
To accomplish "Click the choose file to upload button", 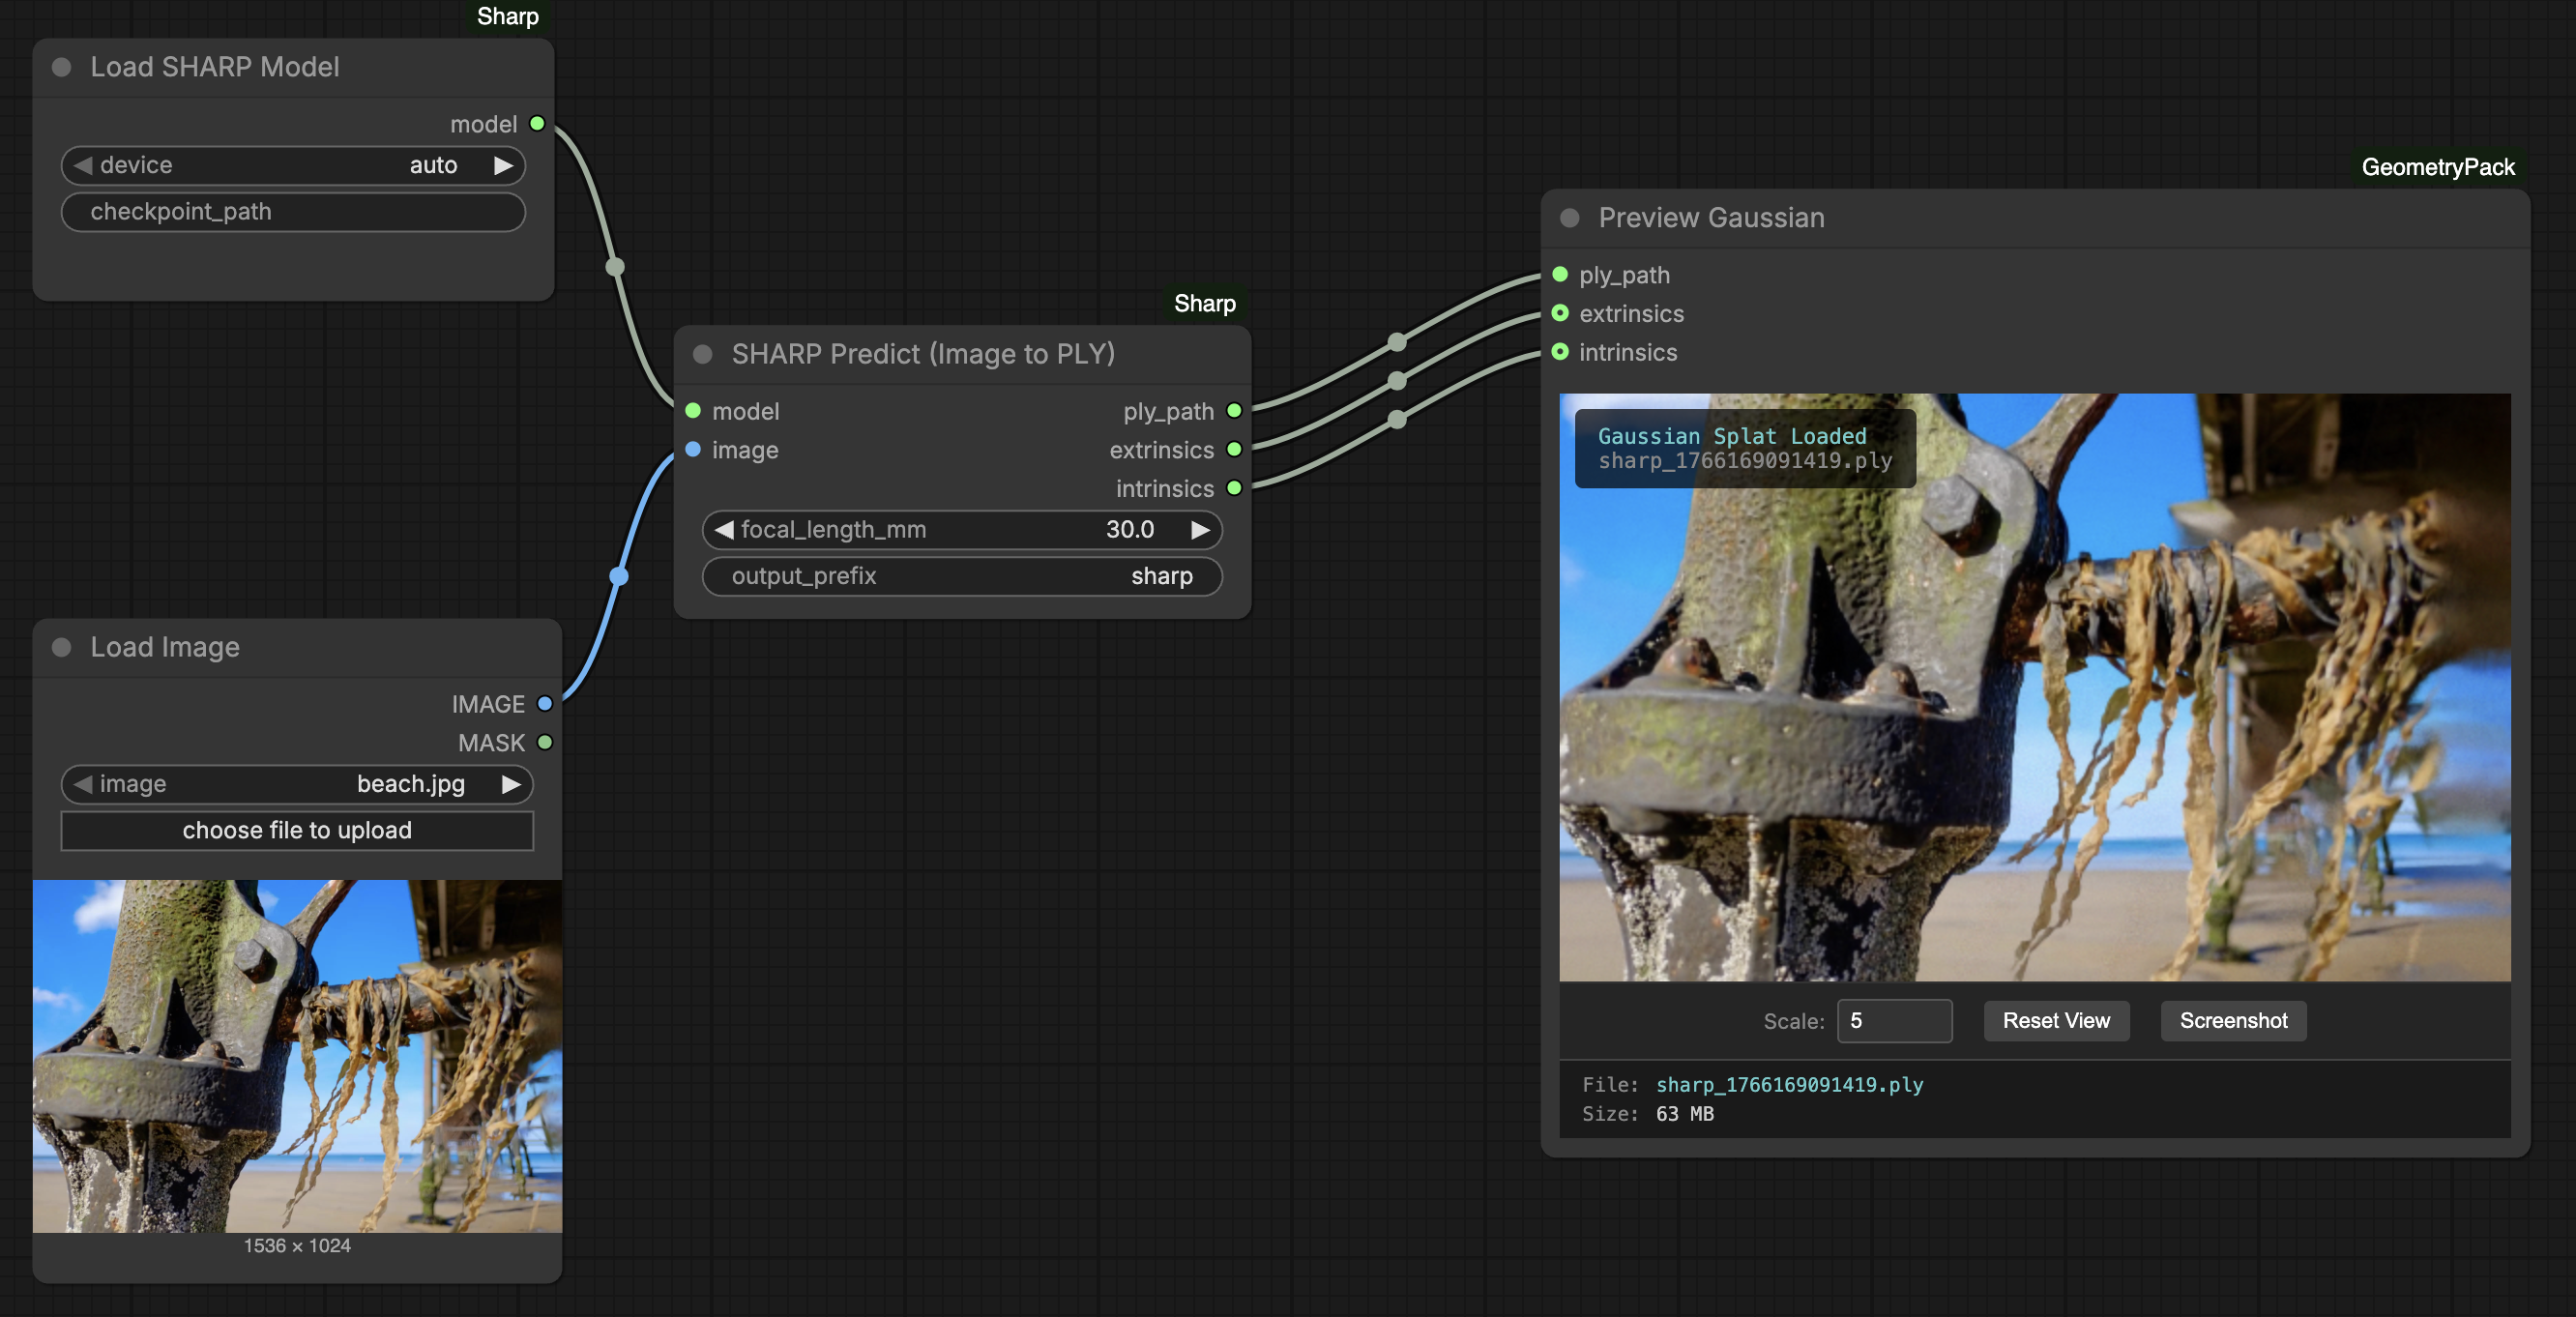I will pyautogui.click(x=297, y=831).
